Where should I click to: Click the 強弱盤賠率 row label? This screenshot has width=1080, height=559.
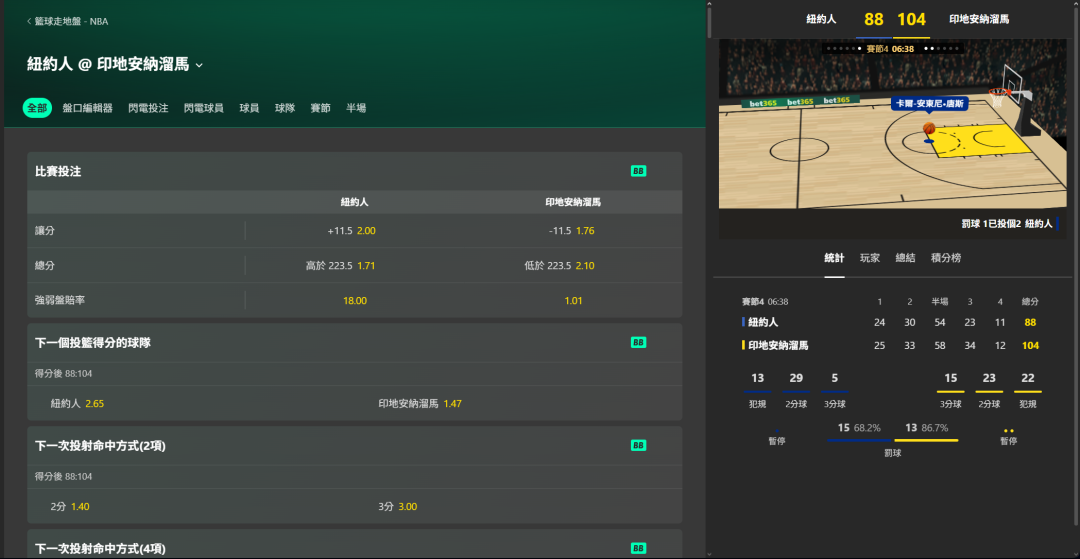coord(60,300)
